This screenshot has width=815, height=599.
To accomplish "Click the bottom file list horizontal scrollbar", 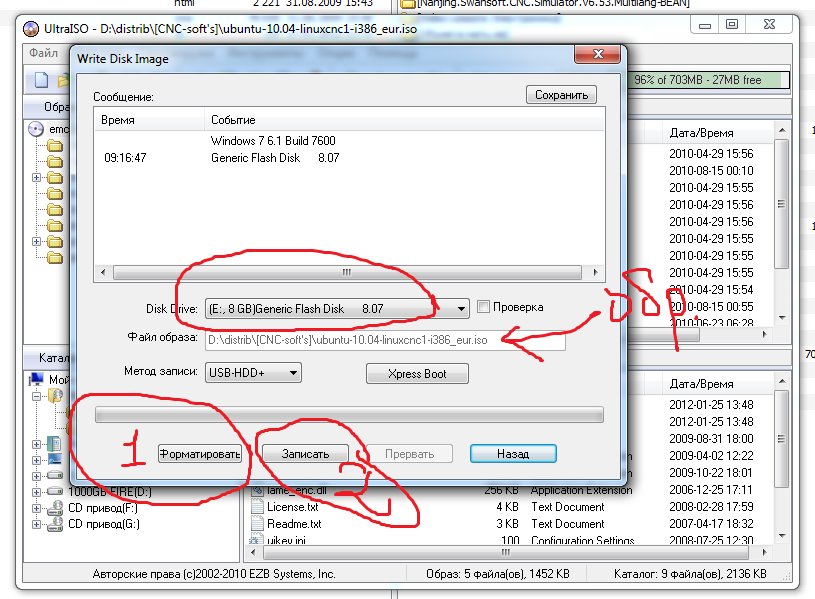I will point(506,552).
